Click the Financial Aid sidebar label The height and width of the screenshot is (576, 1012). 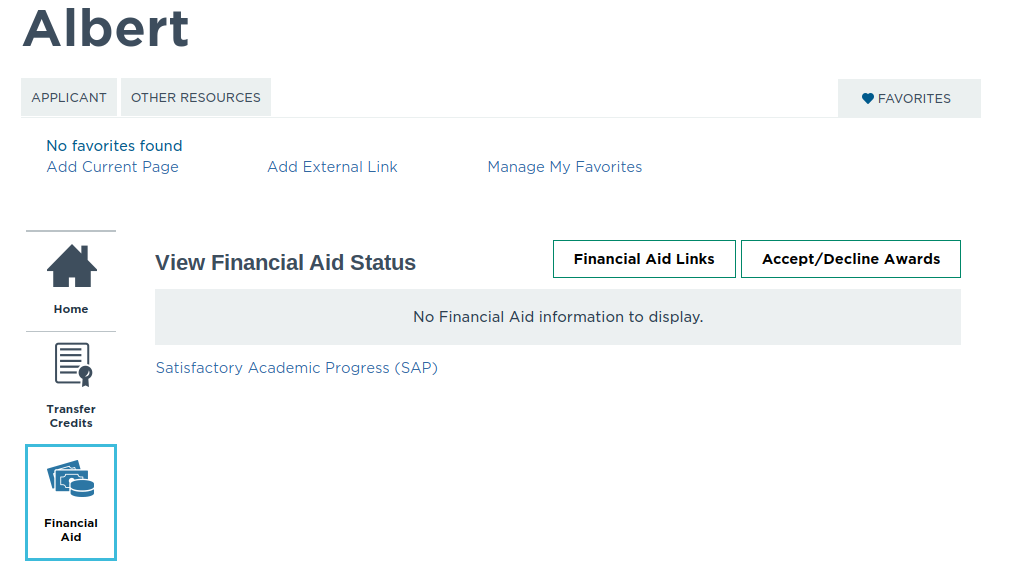(x=71, y=530)
